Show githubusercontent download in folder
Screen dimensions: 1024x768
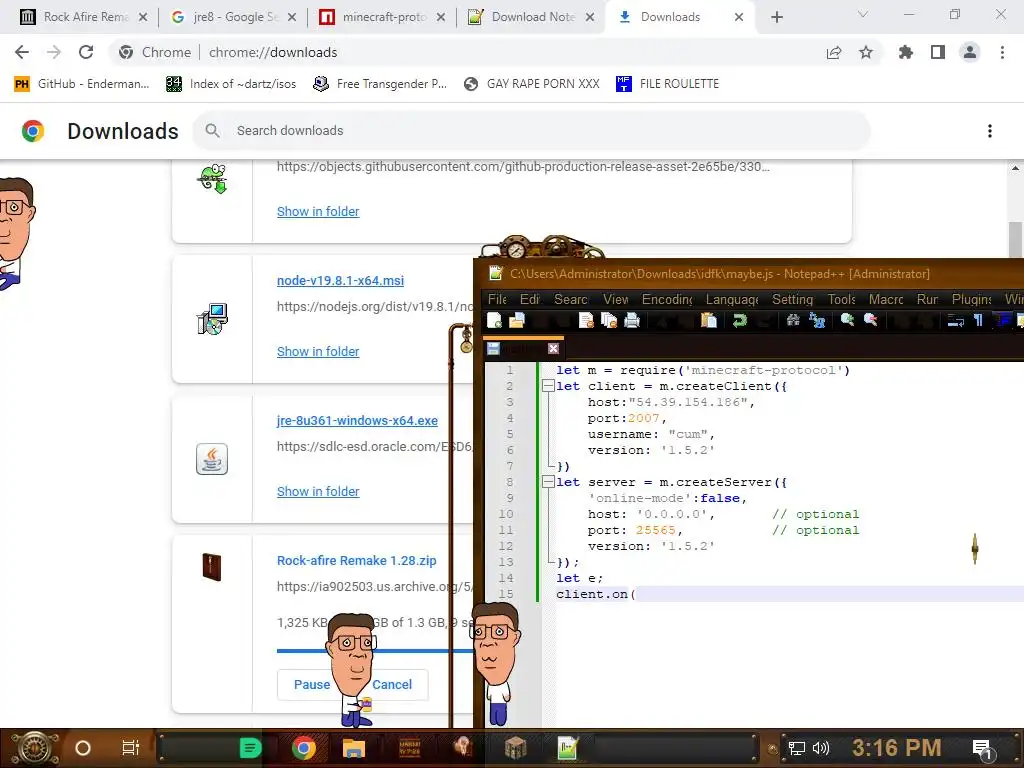pos(318,212)
